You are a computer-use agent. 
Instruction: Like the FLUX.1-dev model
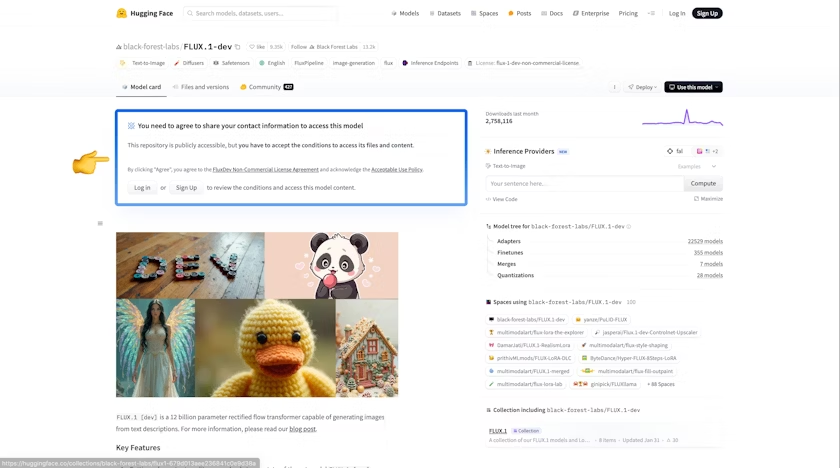(x=257, y=47)
